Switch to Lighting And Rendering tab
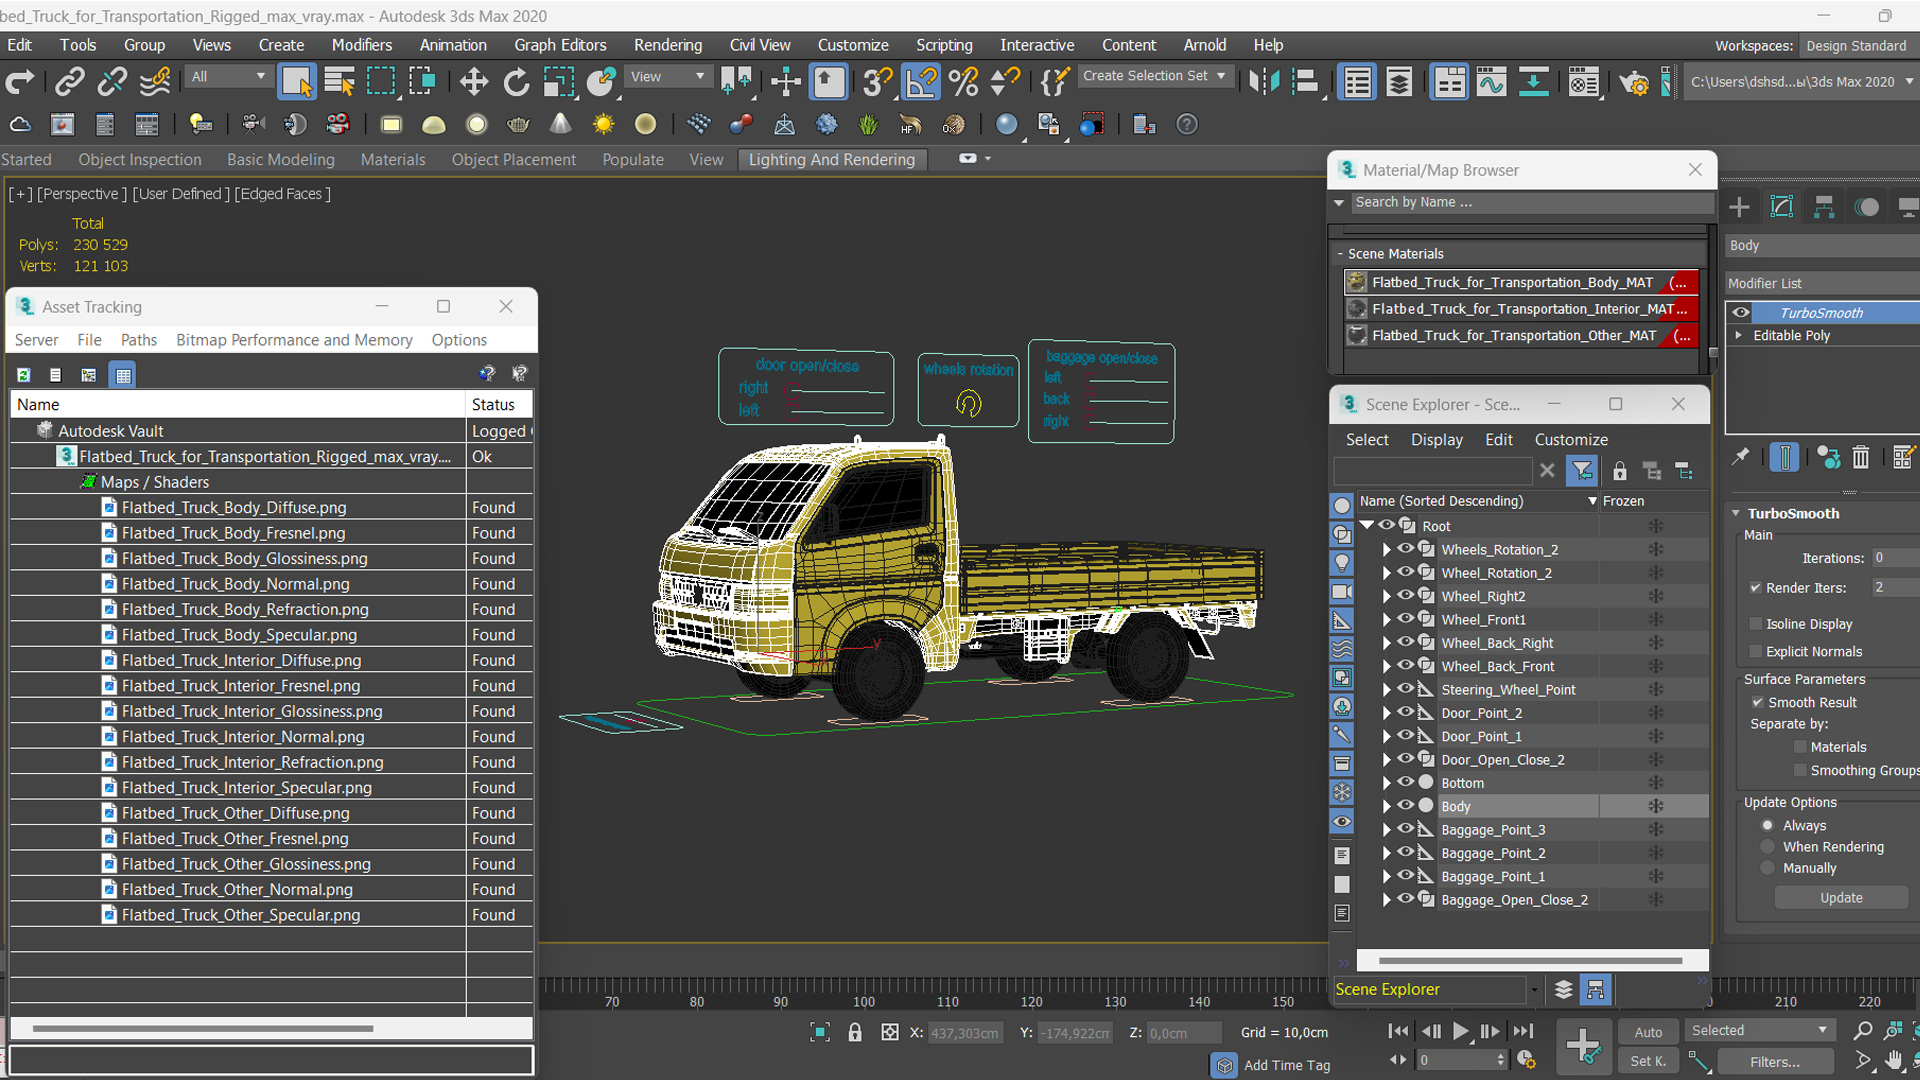This screenshot has width=1920, height=1080. click(x=831, y=160)
